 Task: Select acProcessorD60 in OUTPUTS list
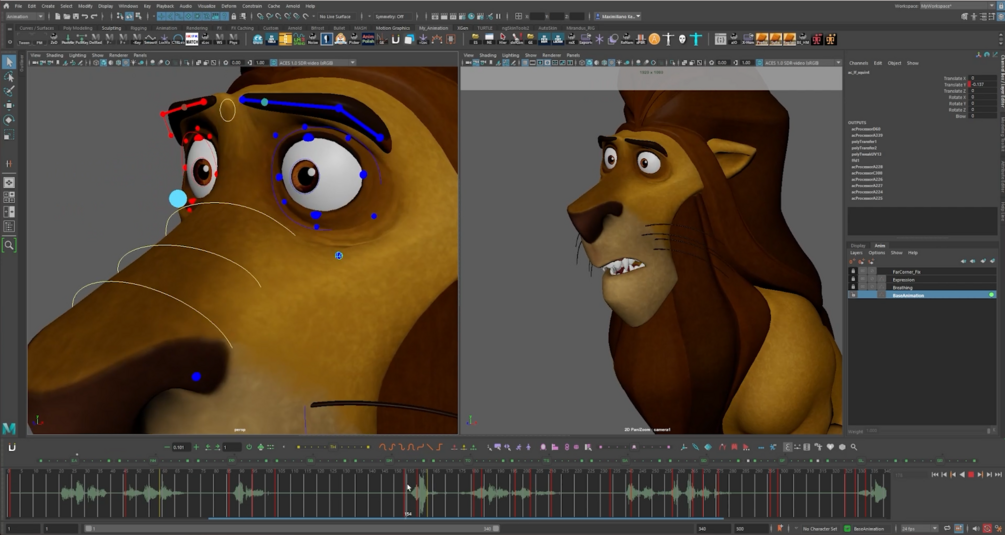tap(865, 129)
